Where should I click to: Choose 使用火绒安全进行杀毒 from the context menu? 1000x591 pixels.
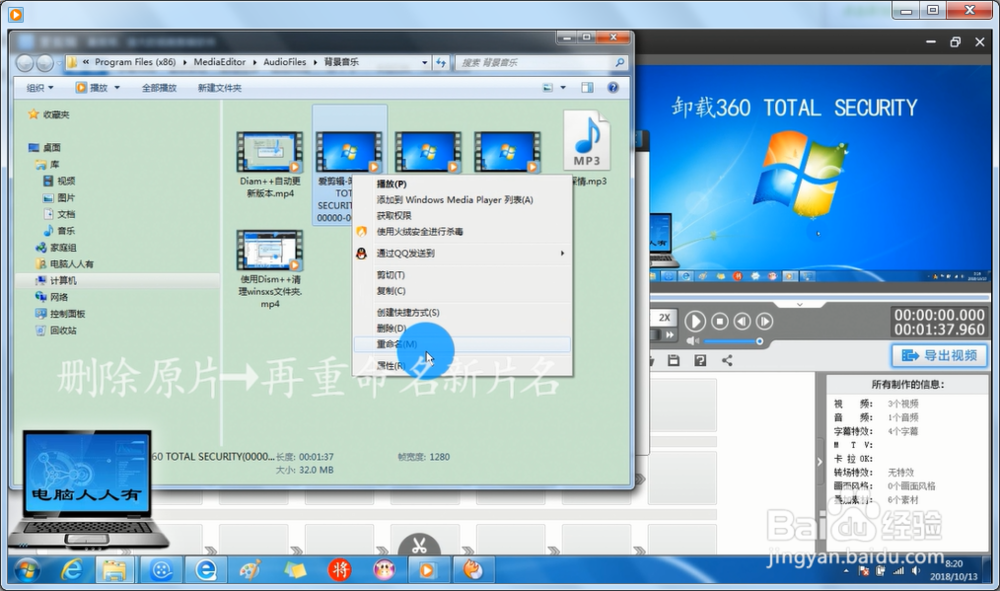(462, 231)
